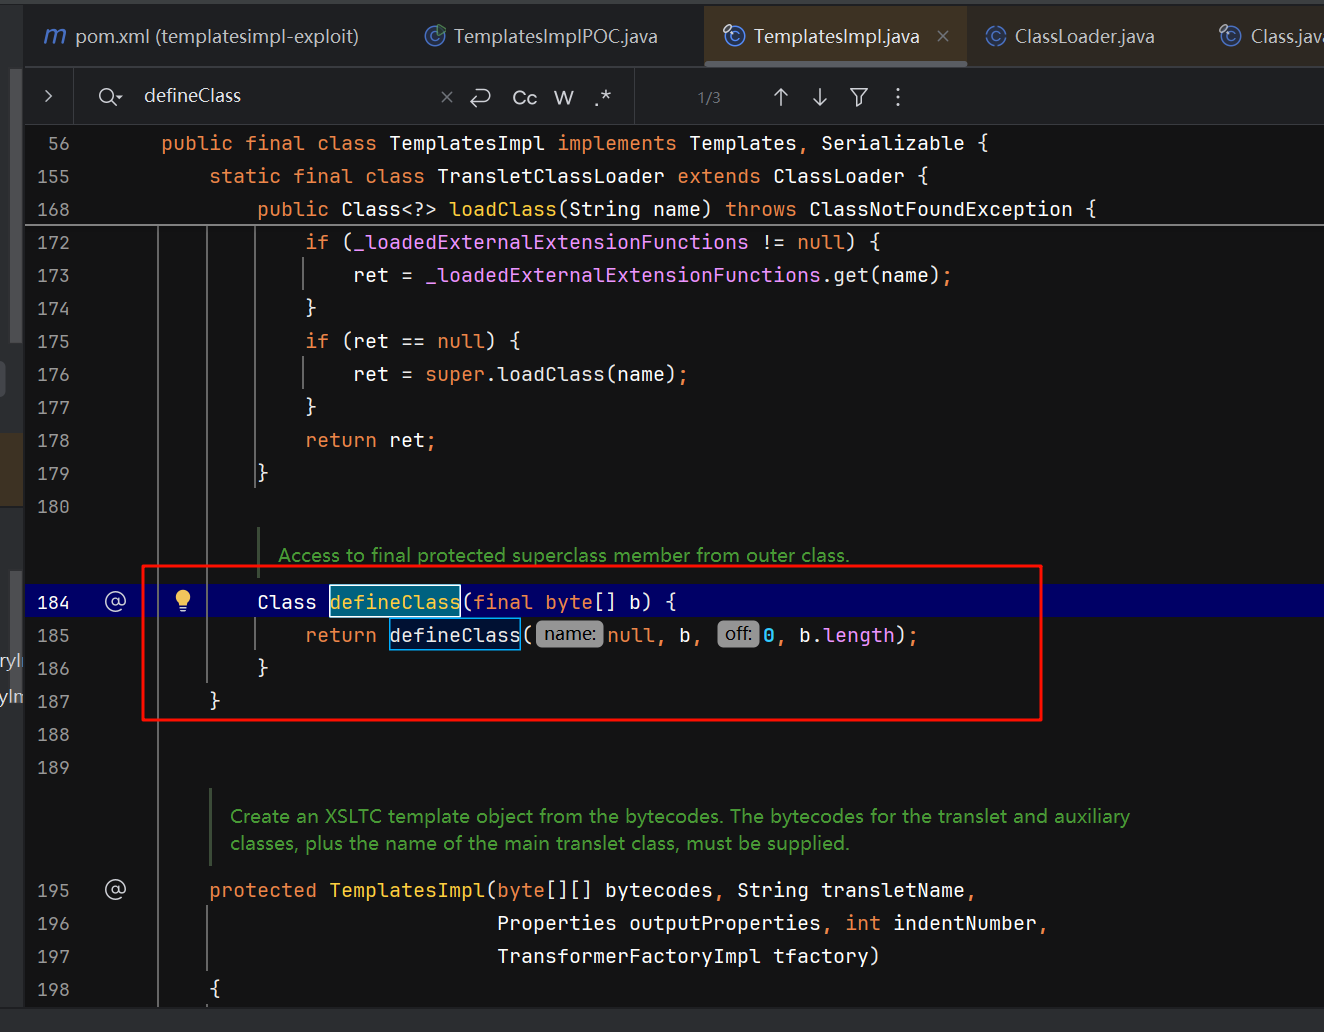This screenshot has height=1032, width=1324.
Task: Click 'return ret;' statement
Action: coord(371,441)
